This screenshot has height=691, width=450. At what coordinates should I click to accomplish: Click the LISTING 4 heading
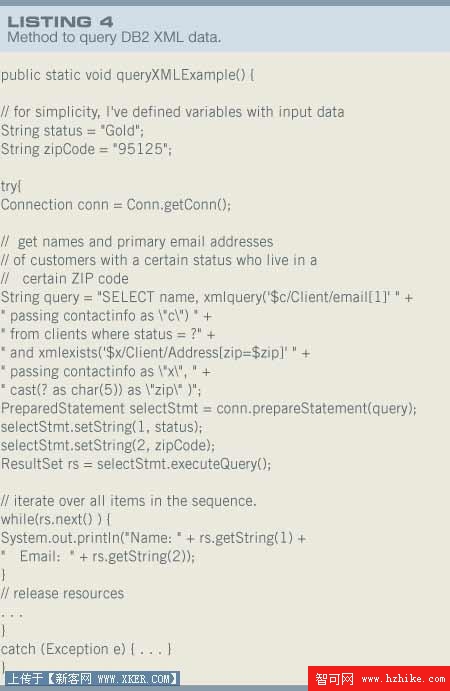[x=60, y=21]
